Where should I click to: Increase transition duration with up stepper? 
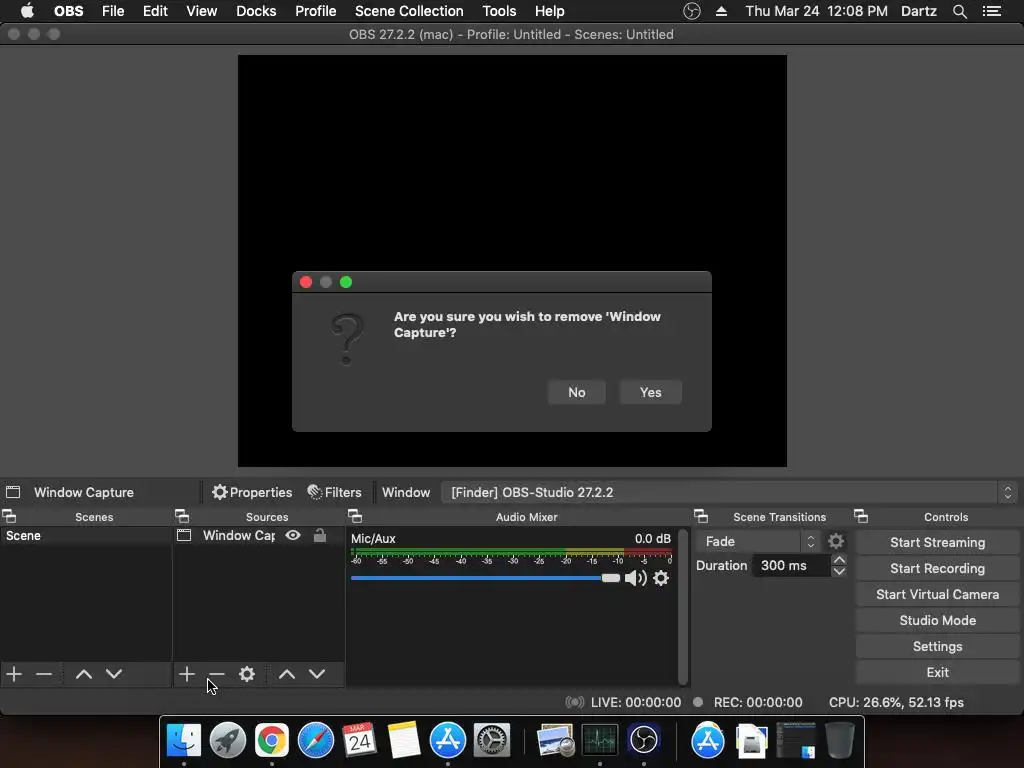click(840, 560)
